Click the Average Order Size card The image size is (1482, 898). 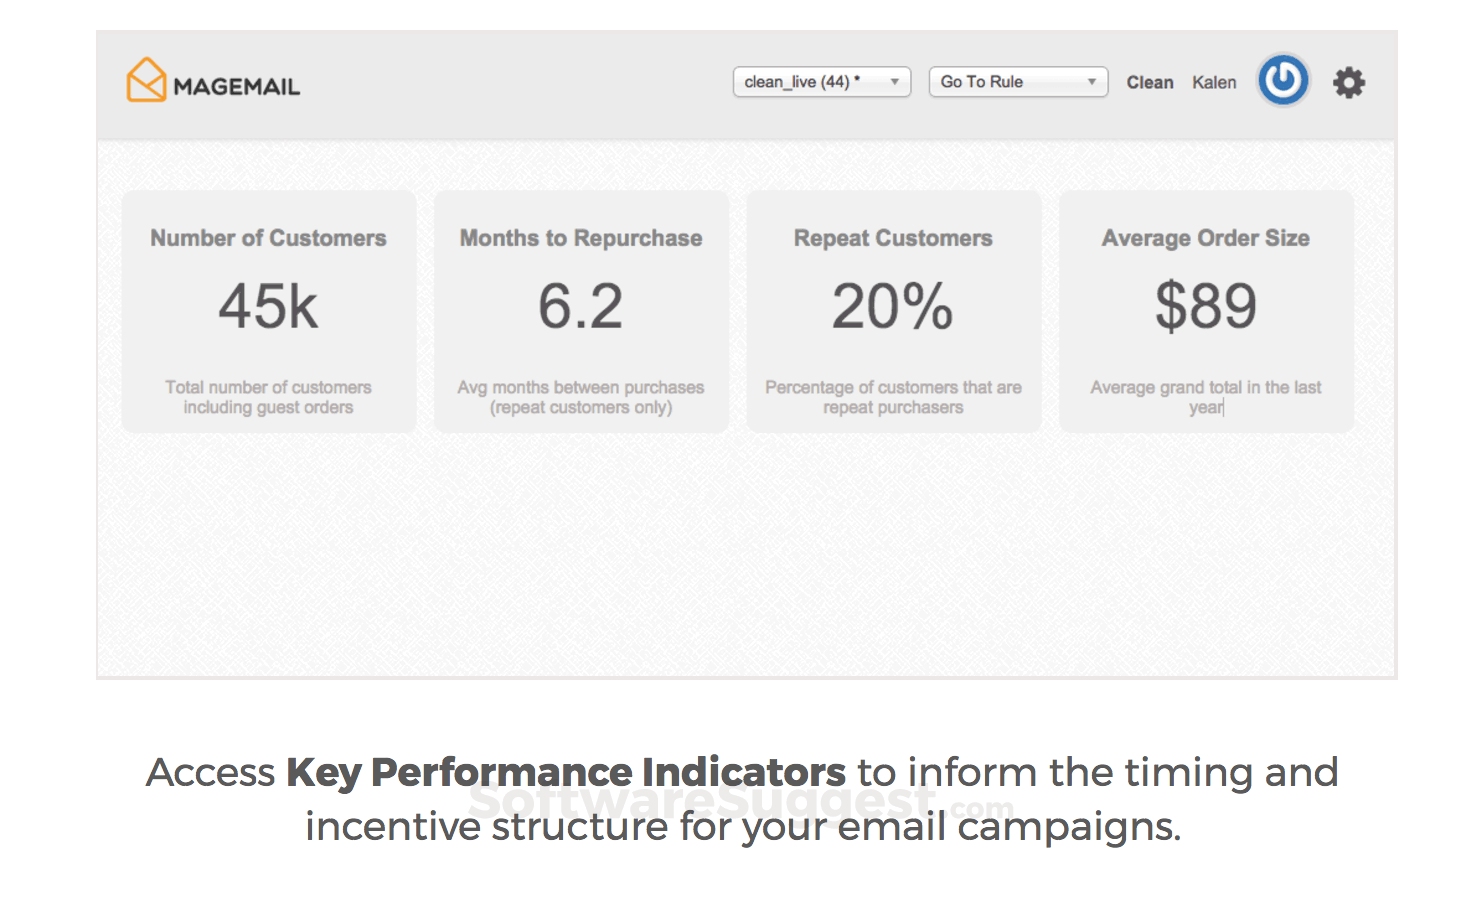coord(1205,310)
